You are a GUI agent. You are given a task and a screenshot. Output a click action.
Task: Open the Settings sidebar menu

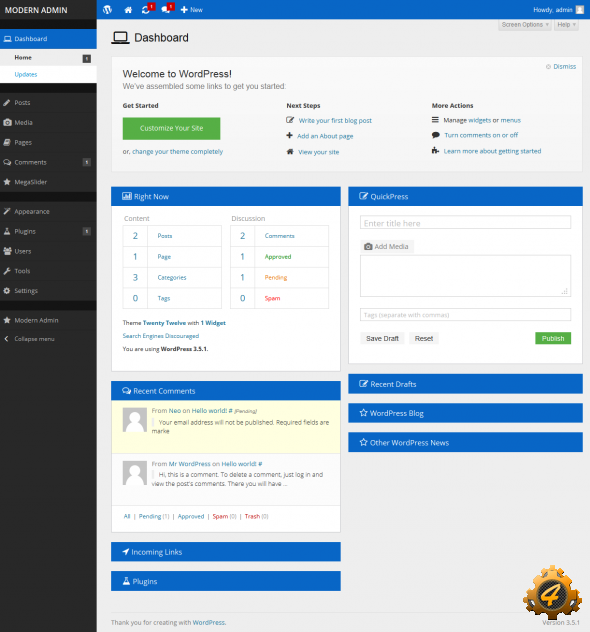48,291
